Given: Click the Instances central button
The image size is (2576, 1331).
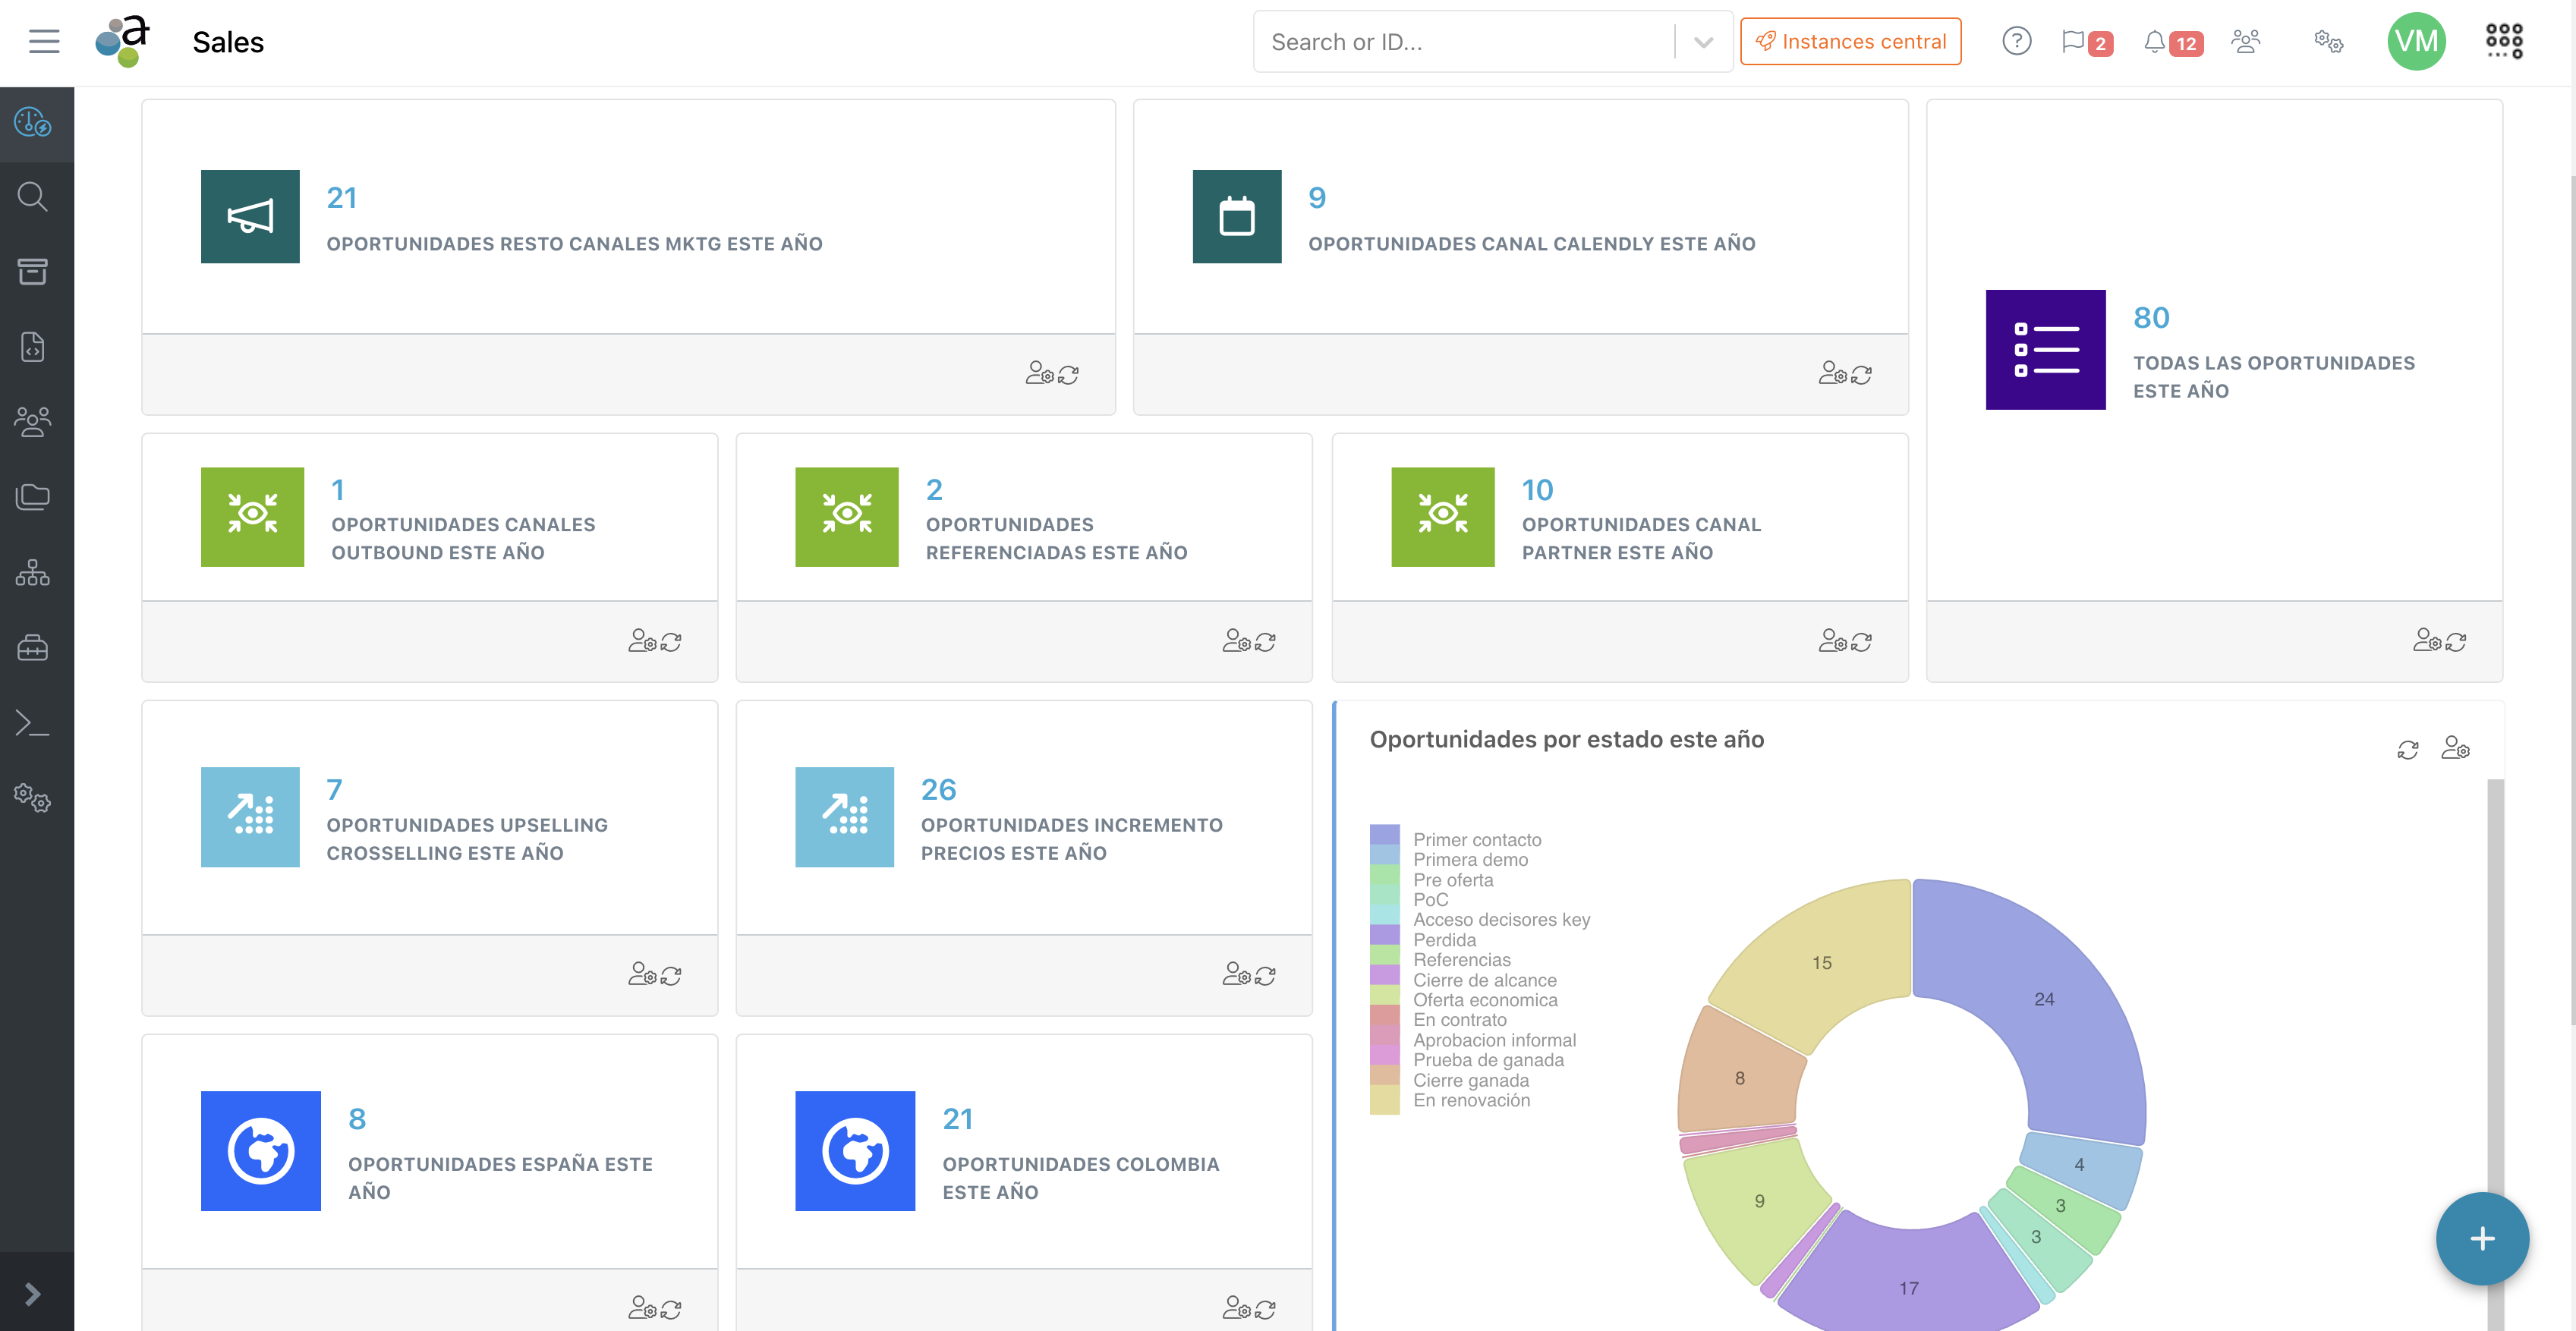Looking at the screenshot, I should (1850, 41).
